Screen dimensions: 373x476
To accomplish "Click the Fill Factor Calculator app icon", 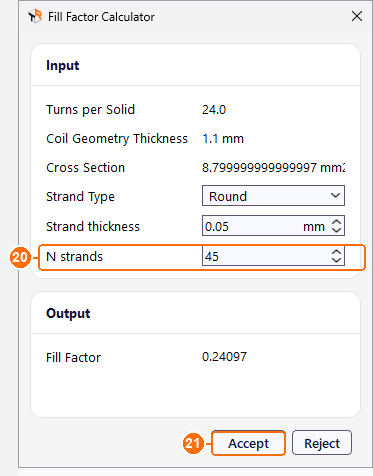I will click(35, 16).
